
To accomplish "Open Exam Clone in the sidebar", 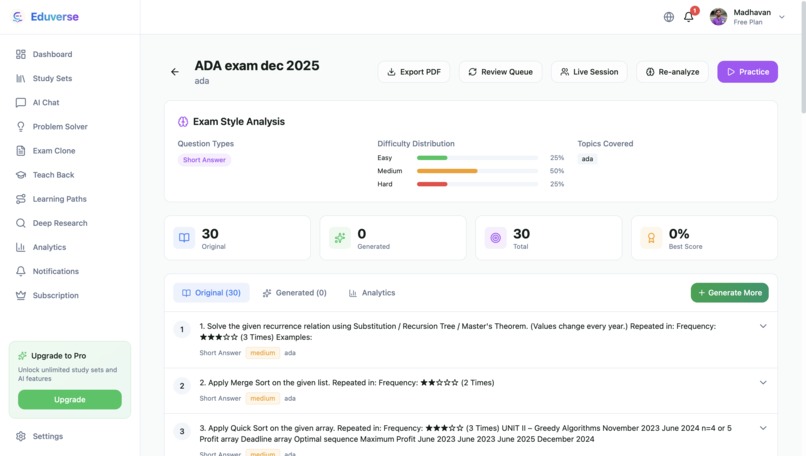I will [70, 151].
